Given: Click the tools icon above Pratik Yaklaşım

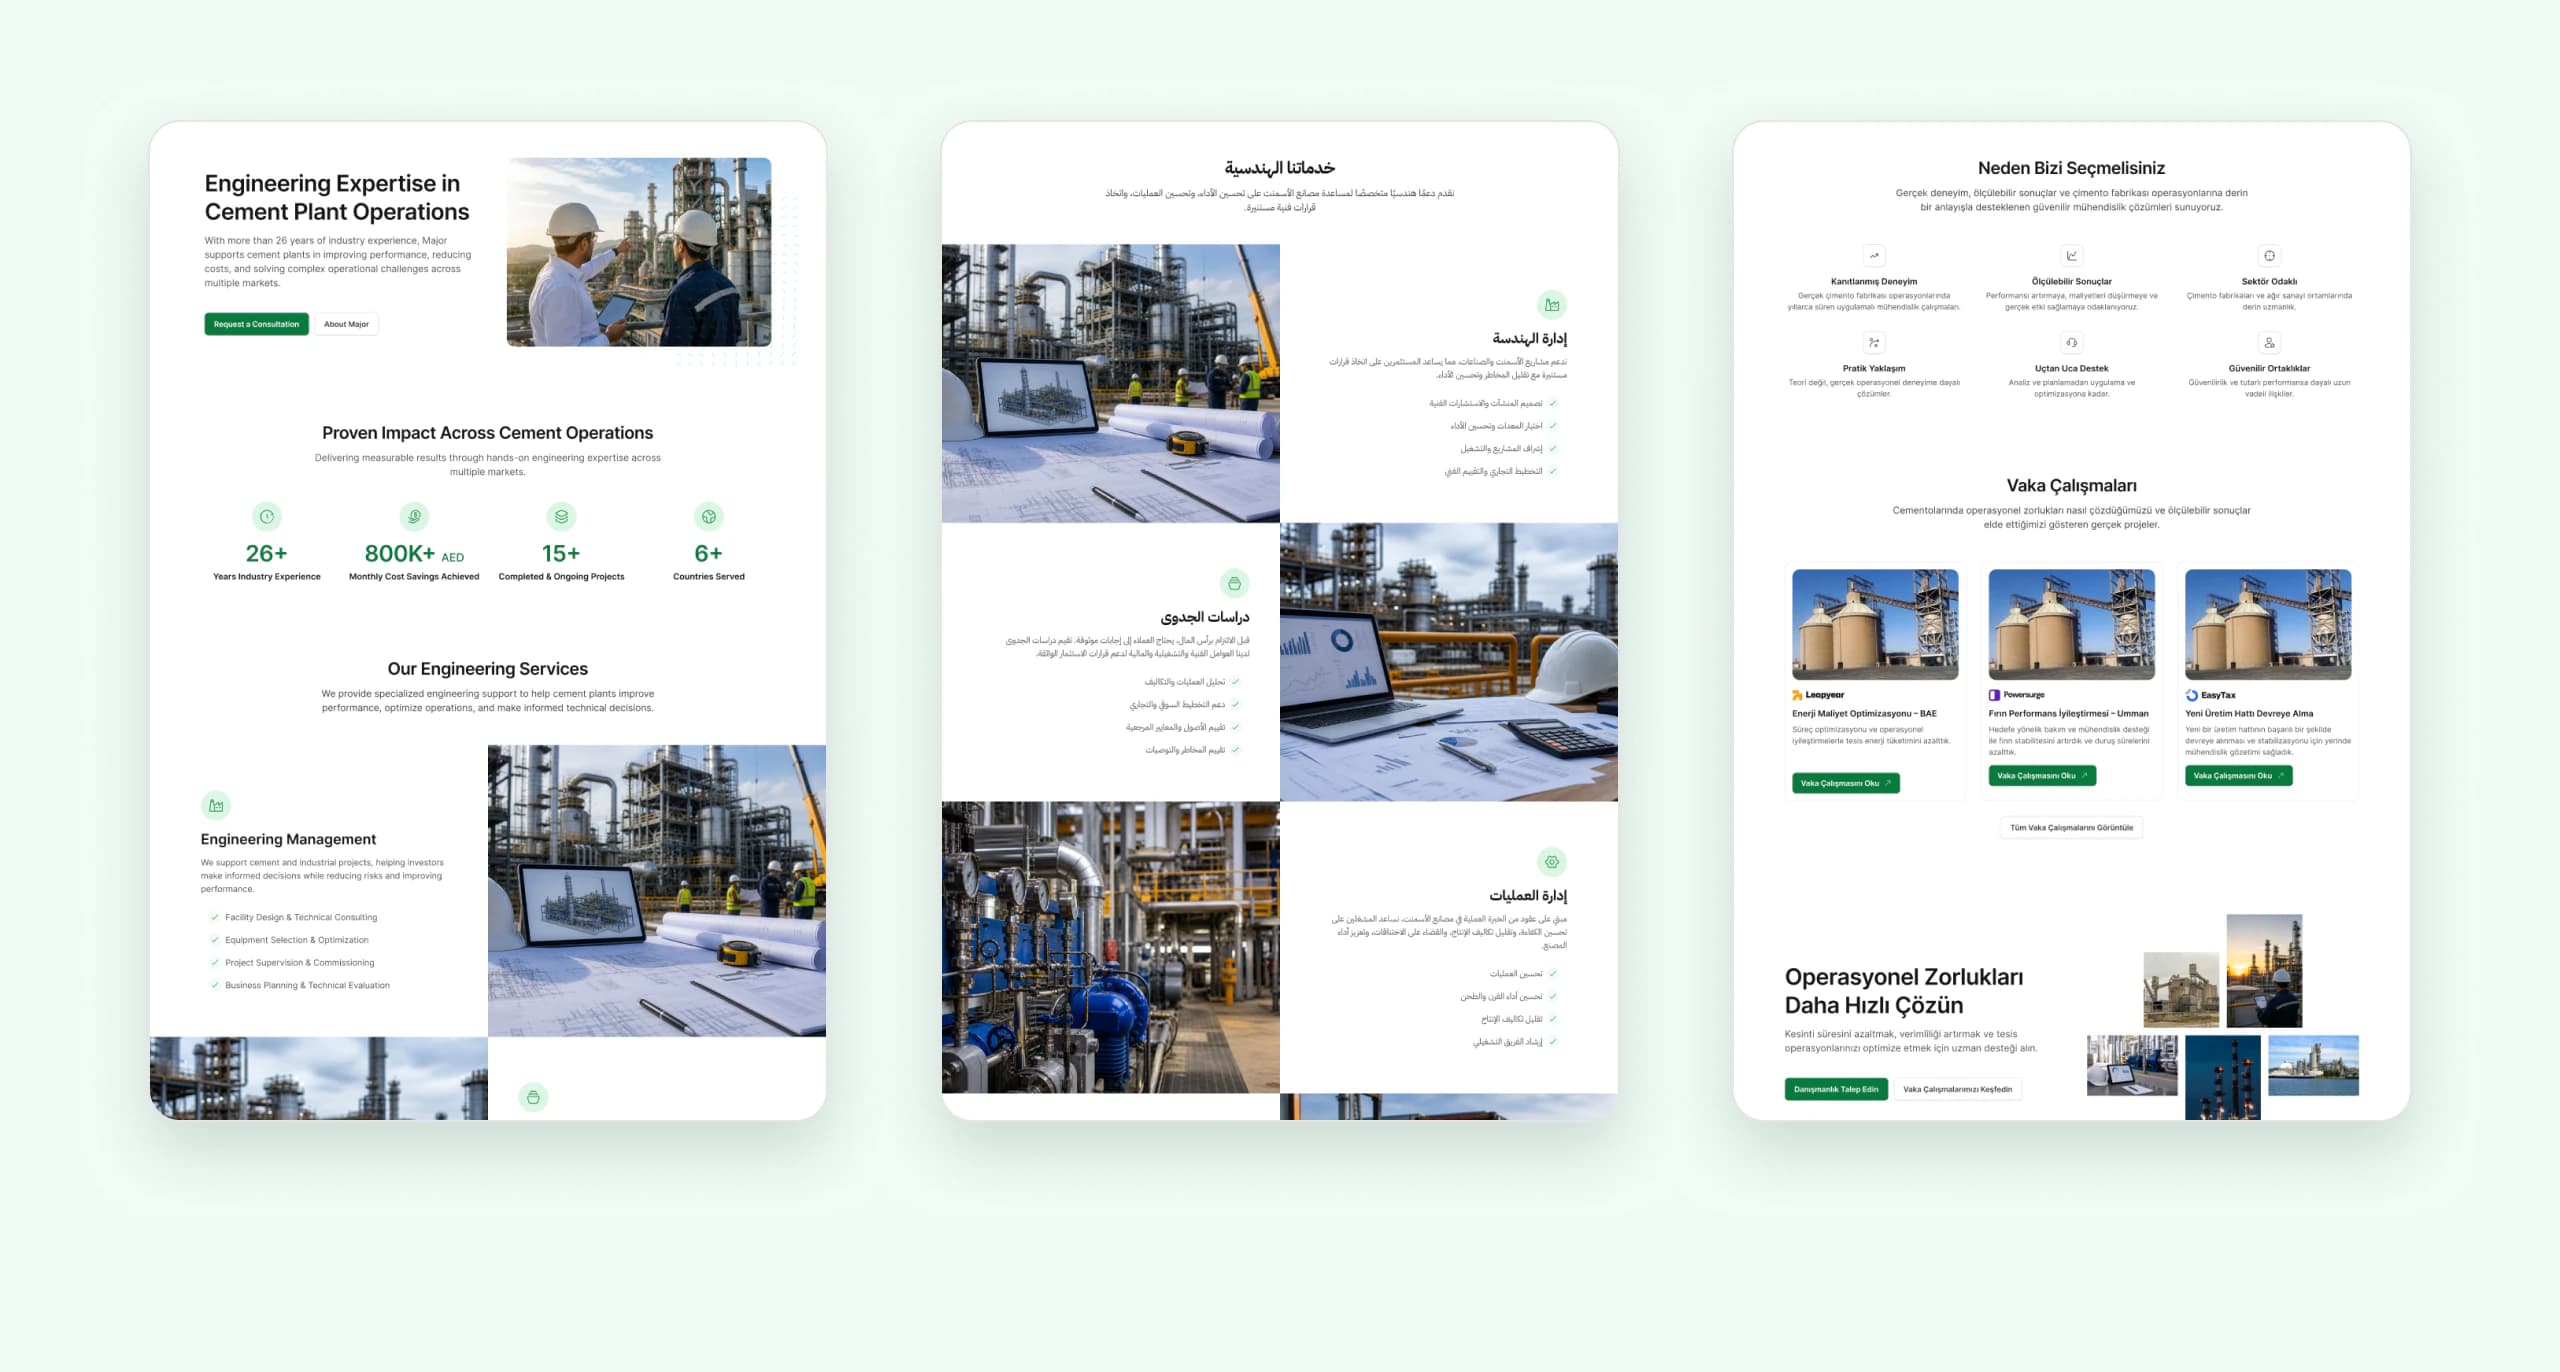Looking at the screenshot, I should (x=1874, y=343).
